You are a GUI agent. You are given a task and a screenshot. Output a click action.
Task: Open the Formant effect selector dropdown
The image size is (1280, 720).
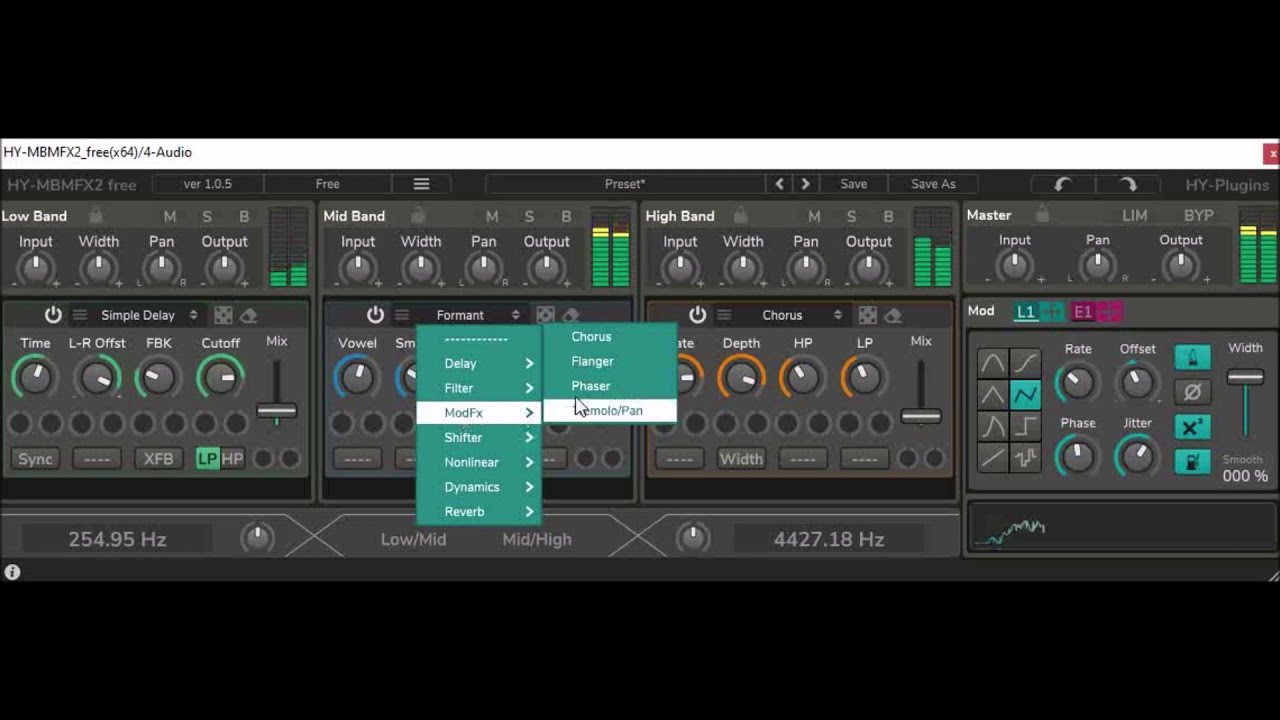470,315
